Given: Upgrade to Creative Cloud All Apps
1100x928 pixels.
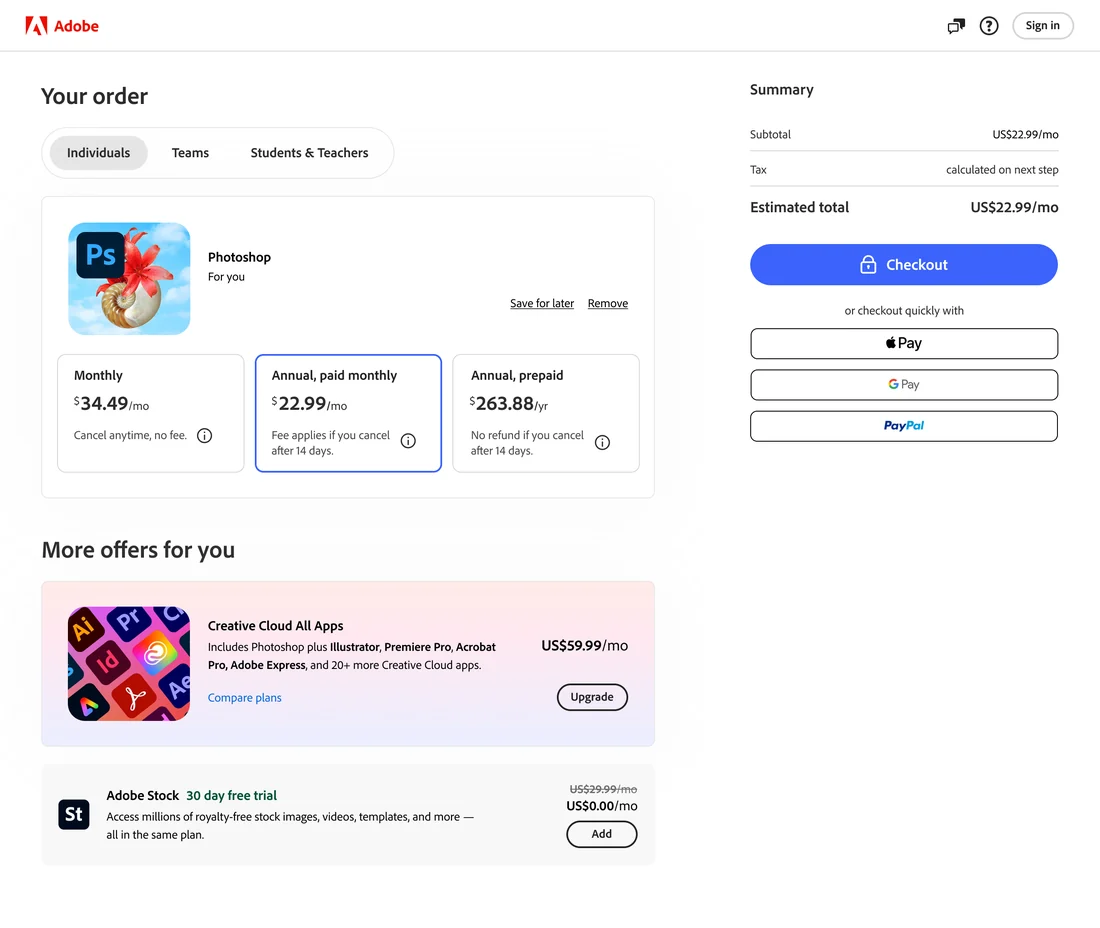Looking at the screenshot, I should click(592, 697).
